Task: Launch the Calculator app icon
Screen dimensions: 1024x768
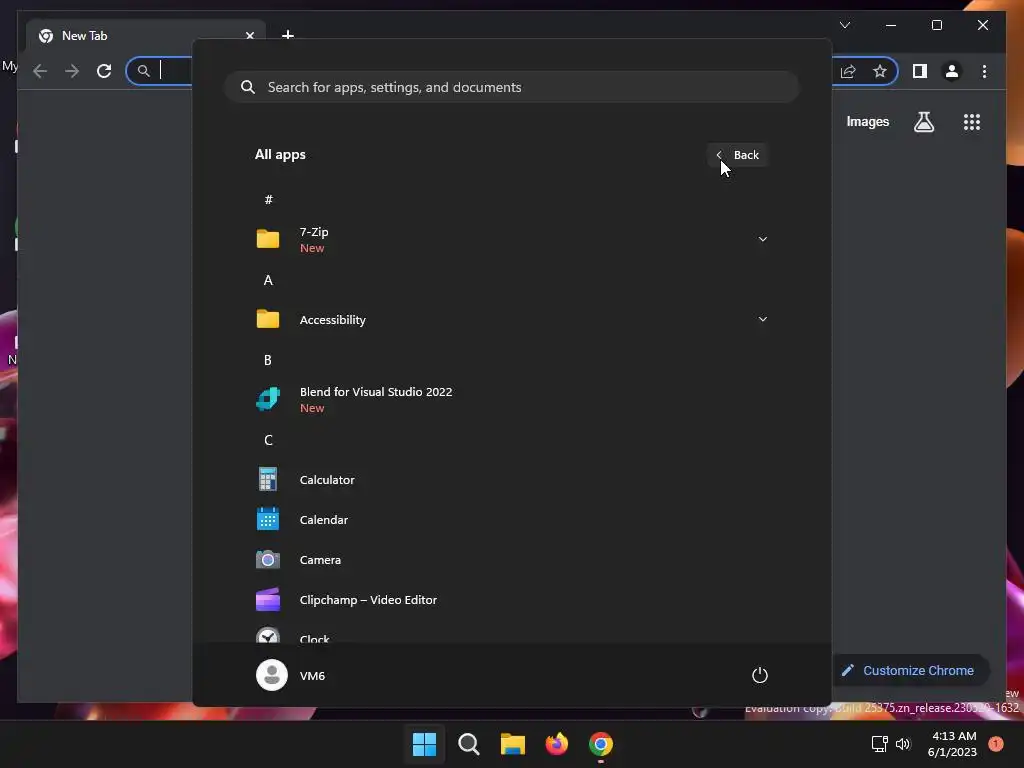Action: [x=268, y=479]
